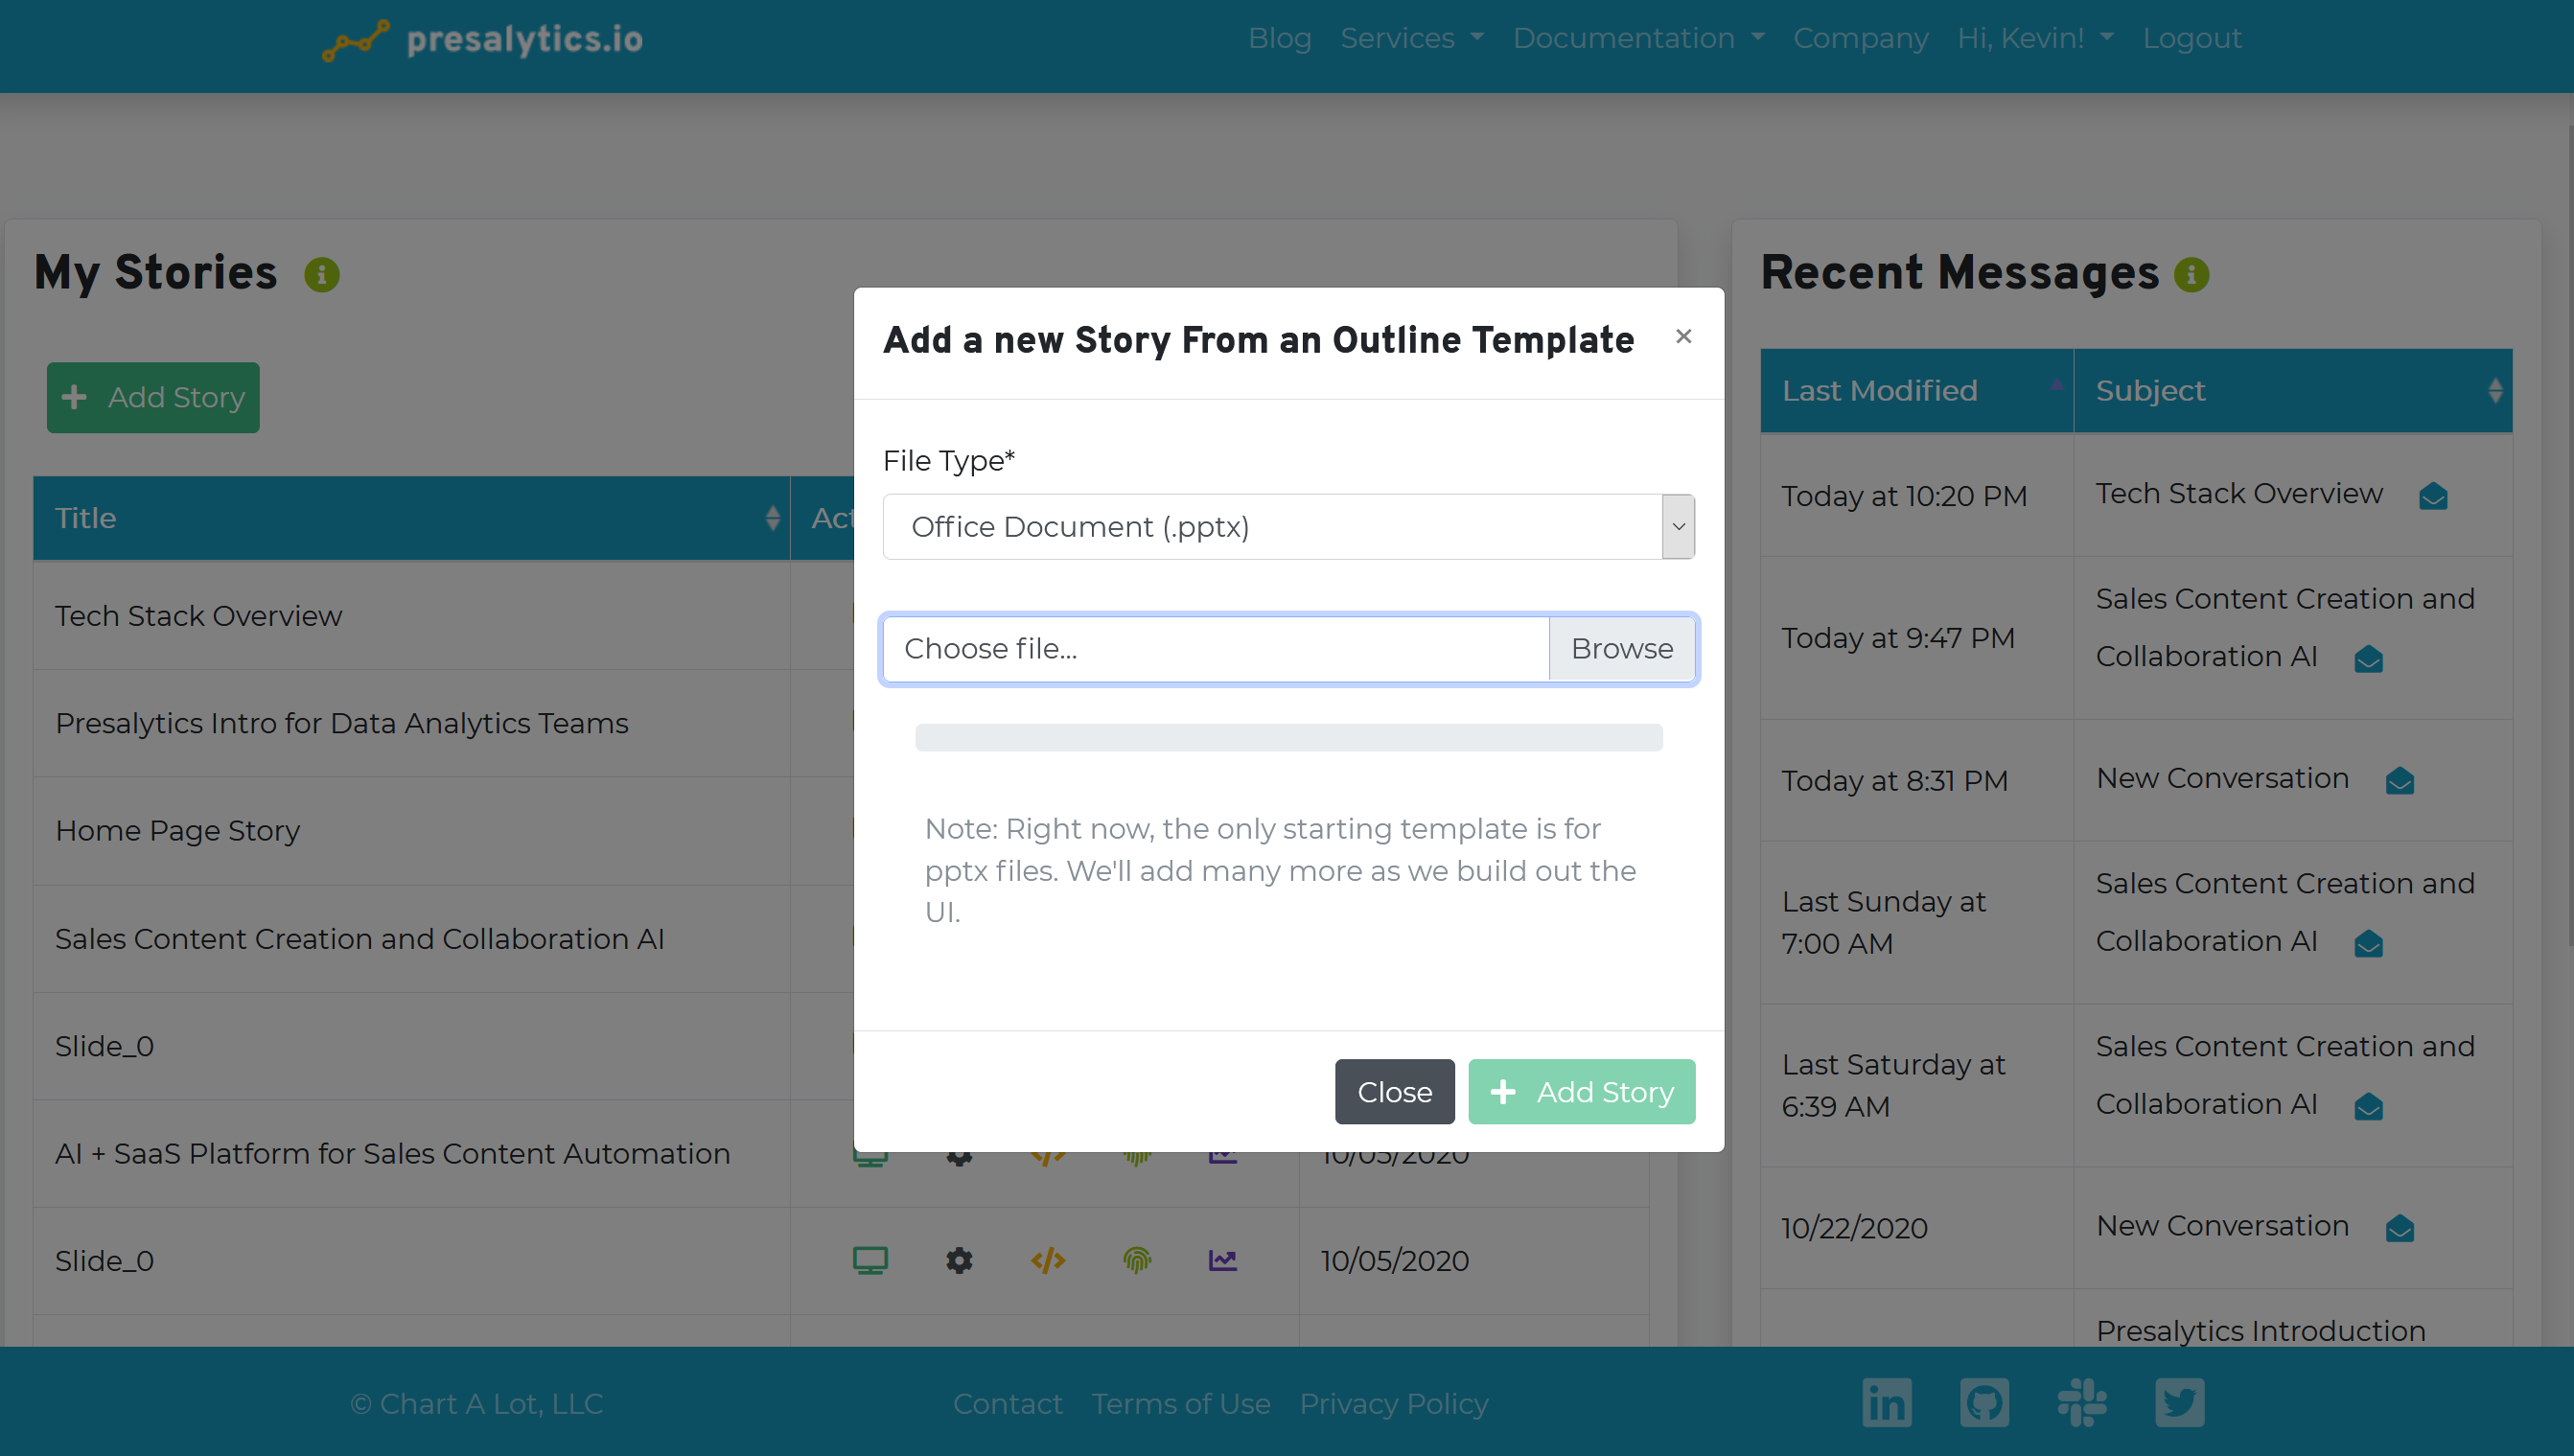Open the Documentation menu
Image resolution: width=2574 pixels, height=1456 pixels.
1637,38
